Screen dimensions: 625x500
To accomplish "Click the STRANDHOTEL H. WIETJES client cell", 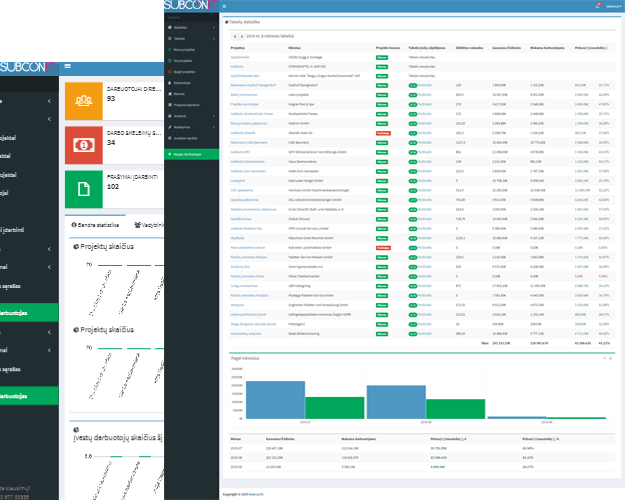I will pyautogui.click(x=307, y=67).
